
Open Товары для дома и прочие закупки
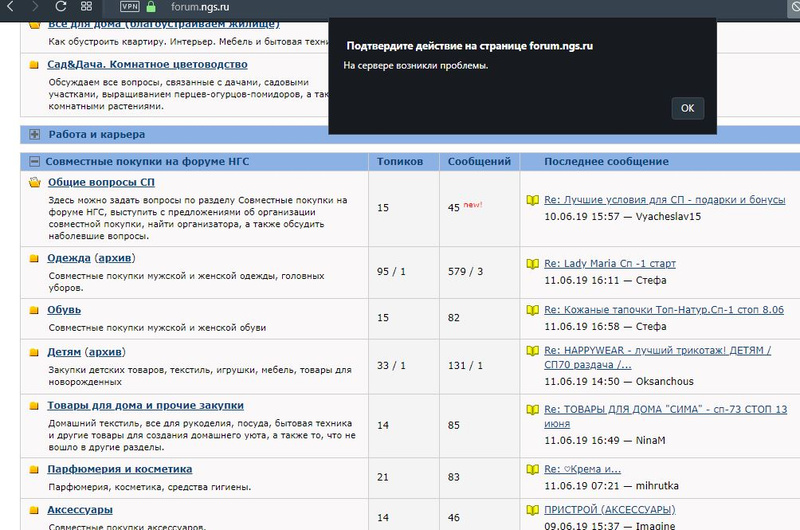coord(145,405)
